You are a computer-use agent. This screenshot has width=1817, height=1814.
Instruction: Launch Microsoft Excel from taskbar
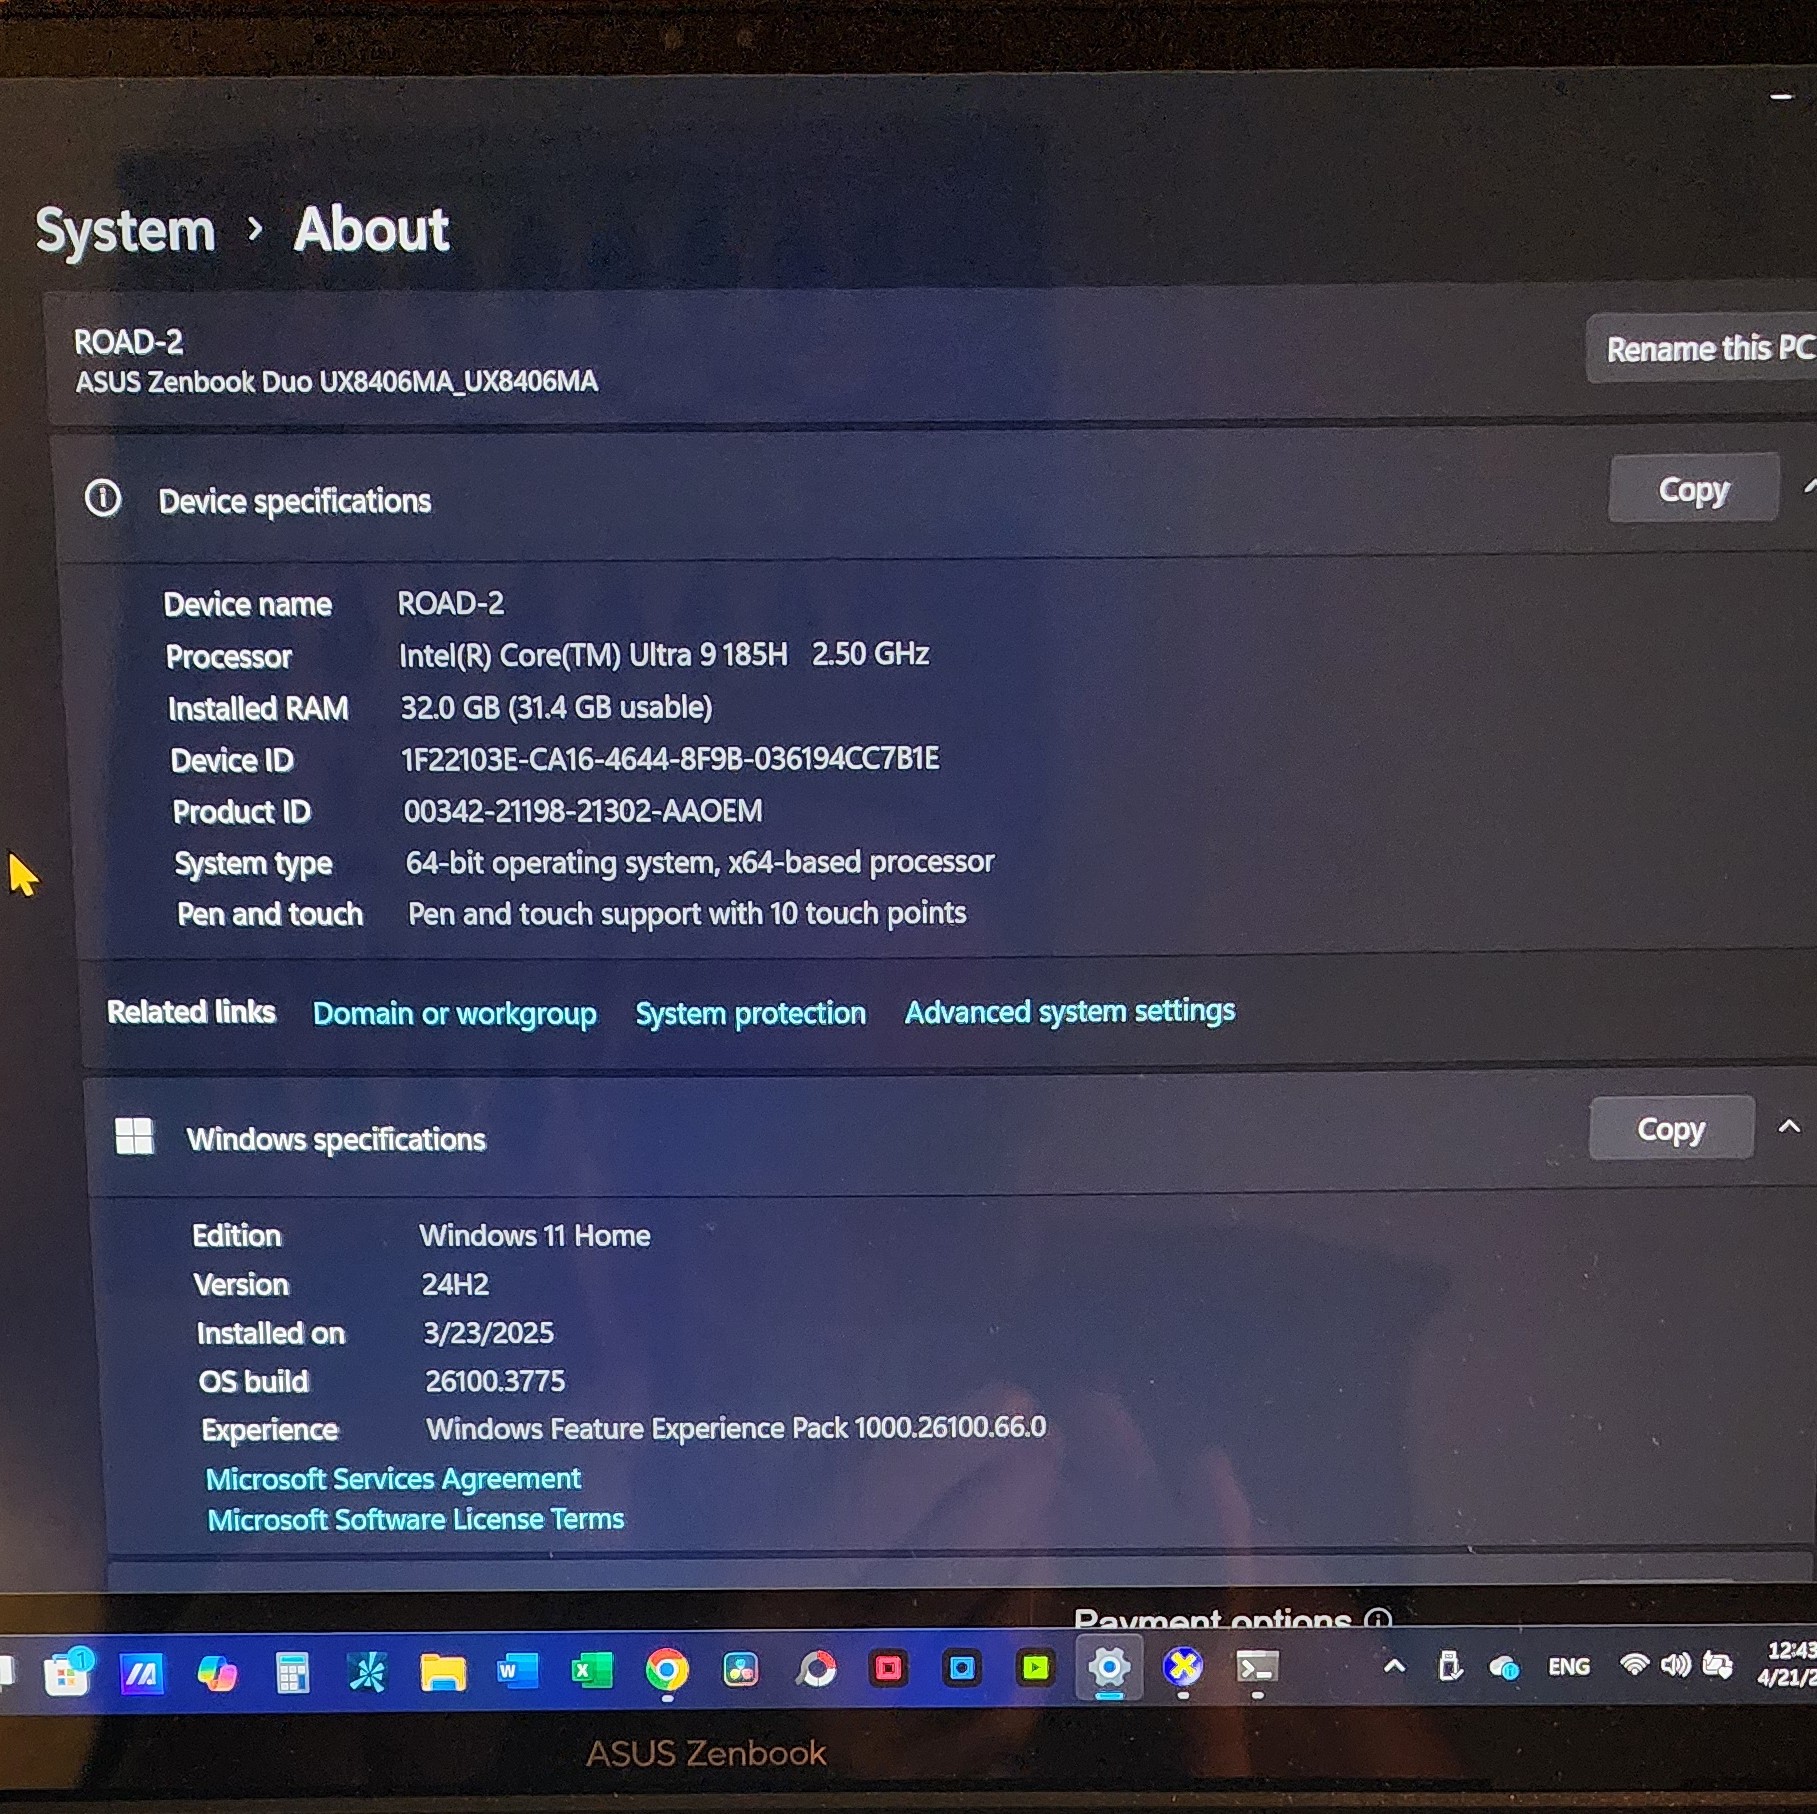(x=592, y=1670)
